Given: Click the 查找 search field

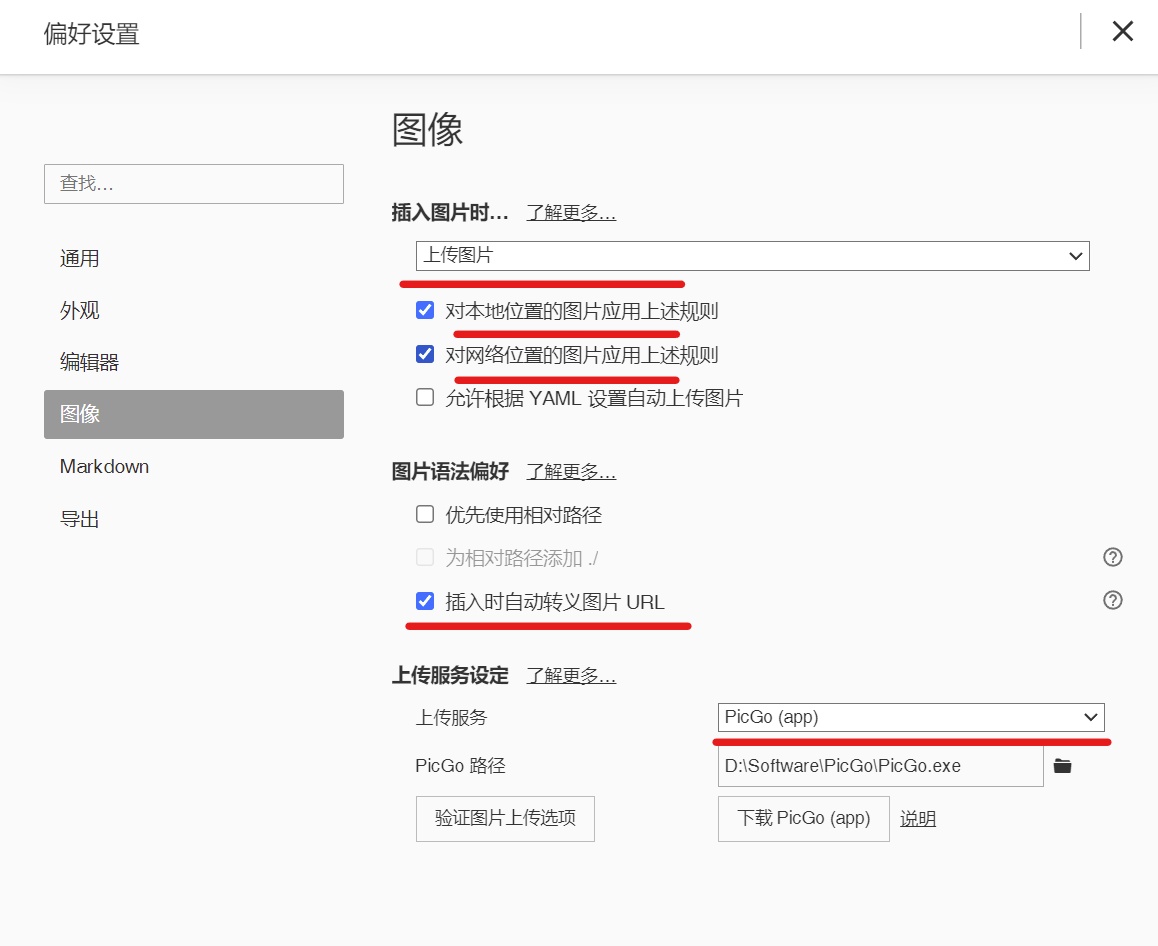Looking at the screenshot, I should pos(193,184).
